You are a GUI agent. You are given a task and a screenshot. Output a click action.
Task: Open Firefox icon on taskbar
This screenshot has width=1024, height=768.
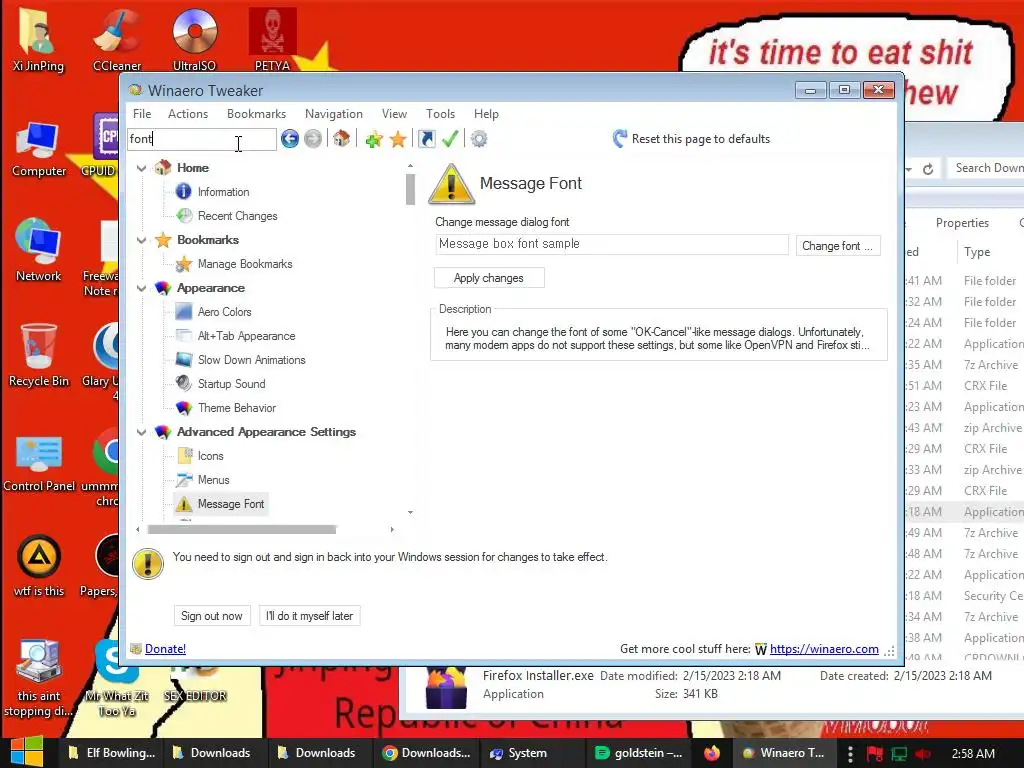point(712,752)
